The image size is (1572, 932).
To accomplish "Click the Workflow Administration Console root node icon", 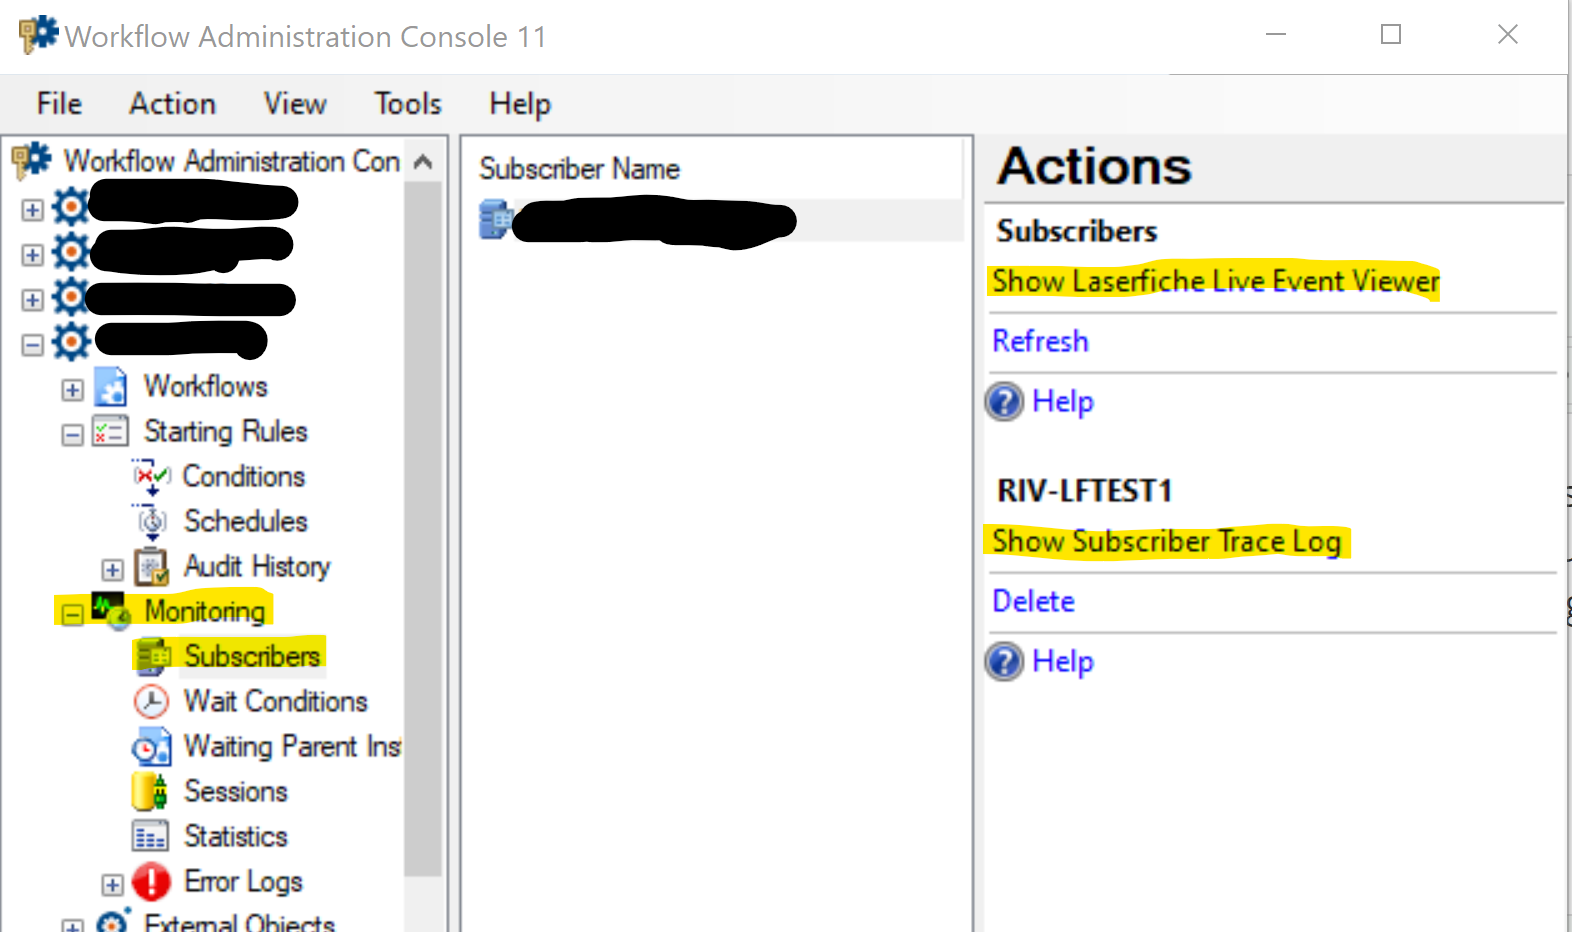I will 31,160.
